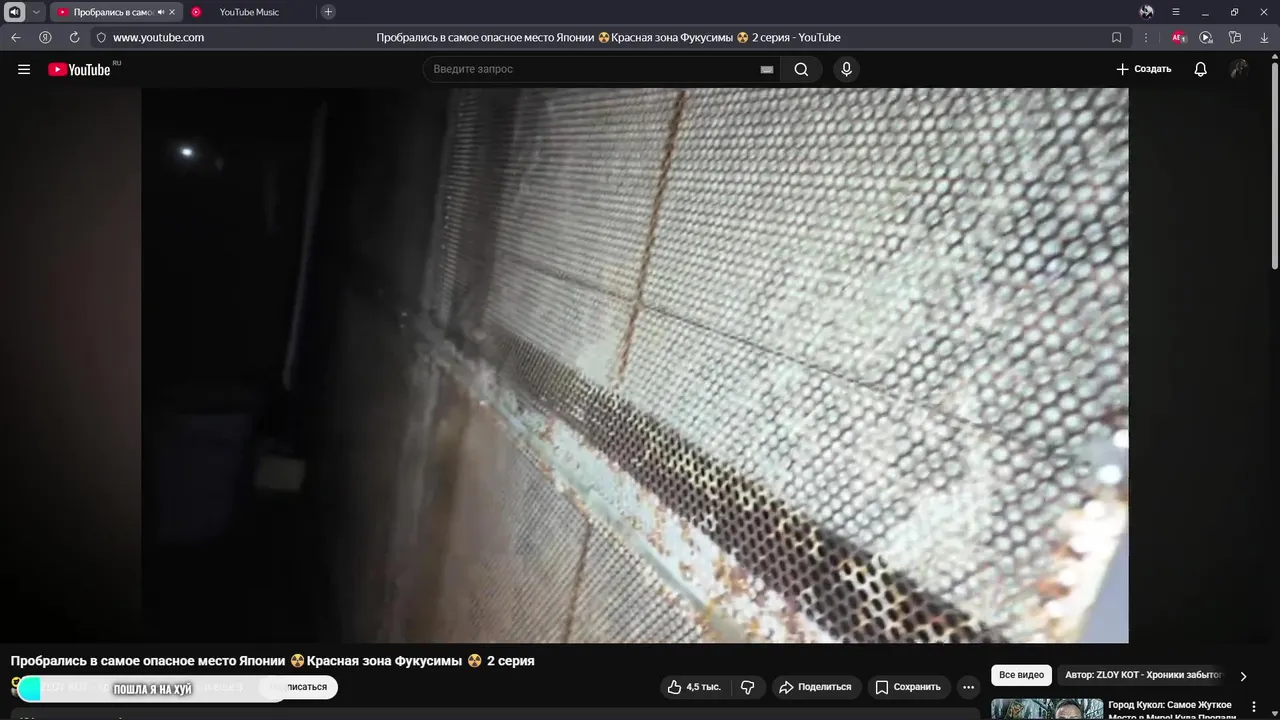This screenshot has height=720, width=1280.
Task: Open the three-dot more actions under video
Action: (x=968, y=687)
